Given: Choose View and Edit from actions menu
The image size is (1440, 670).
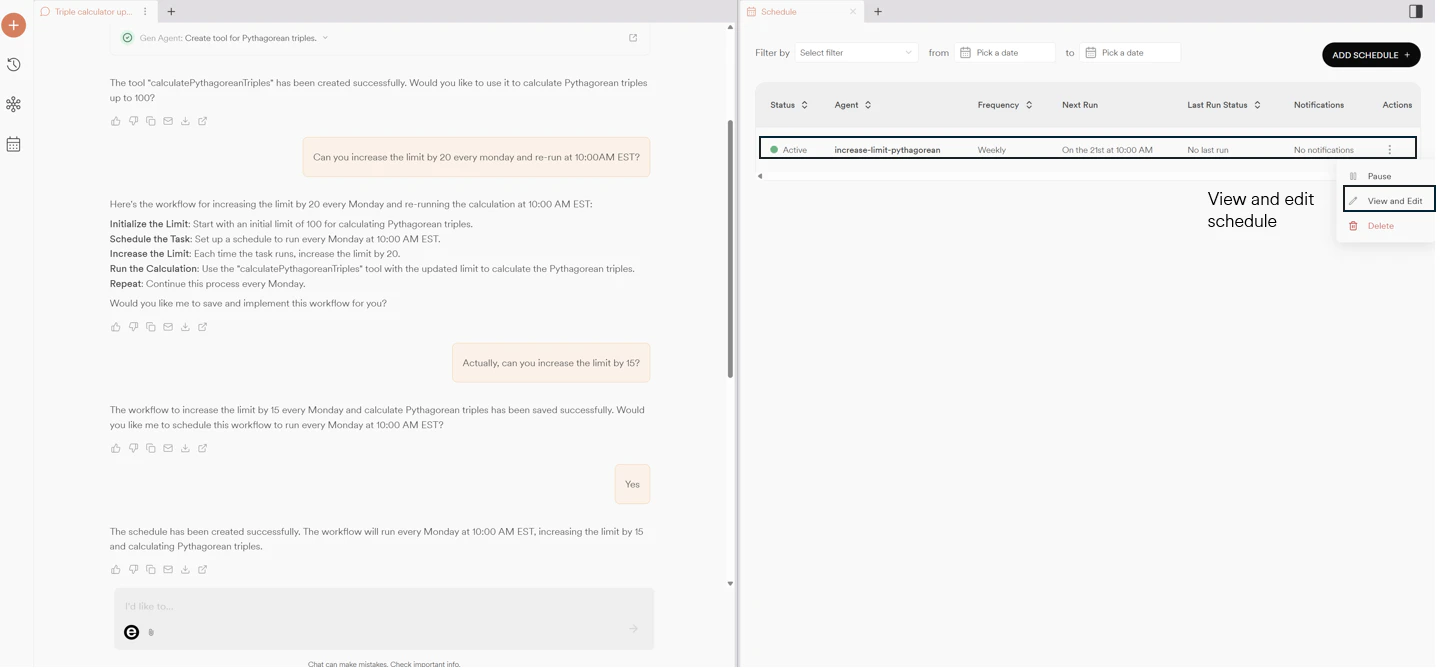Looking at the screenshot, I should click(x=1389, y=201).
